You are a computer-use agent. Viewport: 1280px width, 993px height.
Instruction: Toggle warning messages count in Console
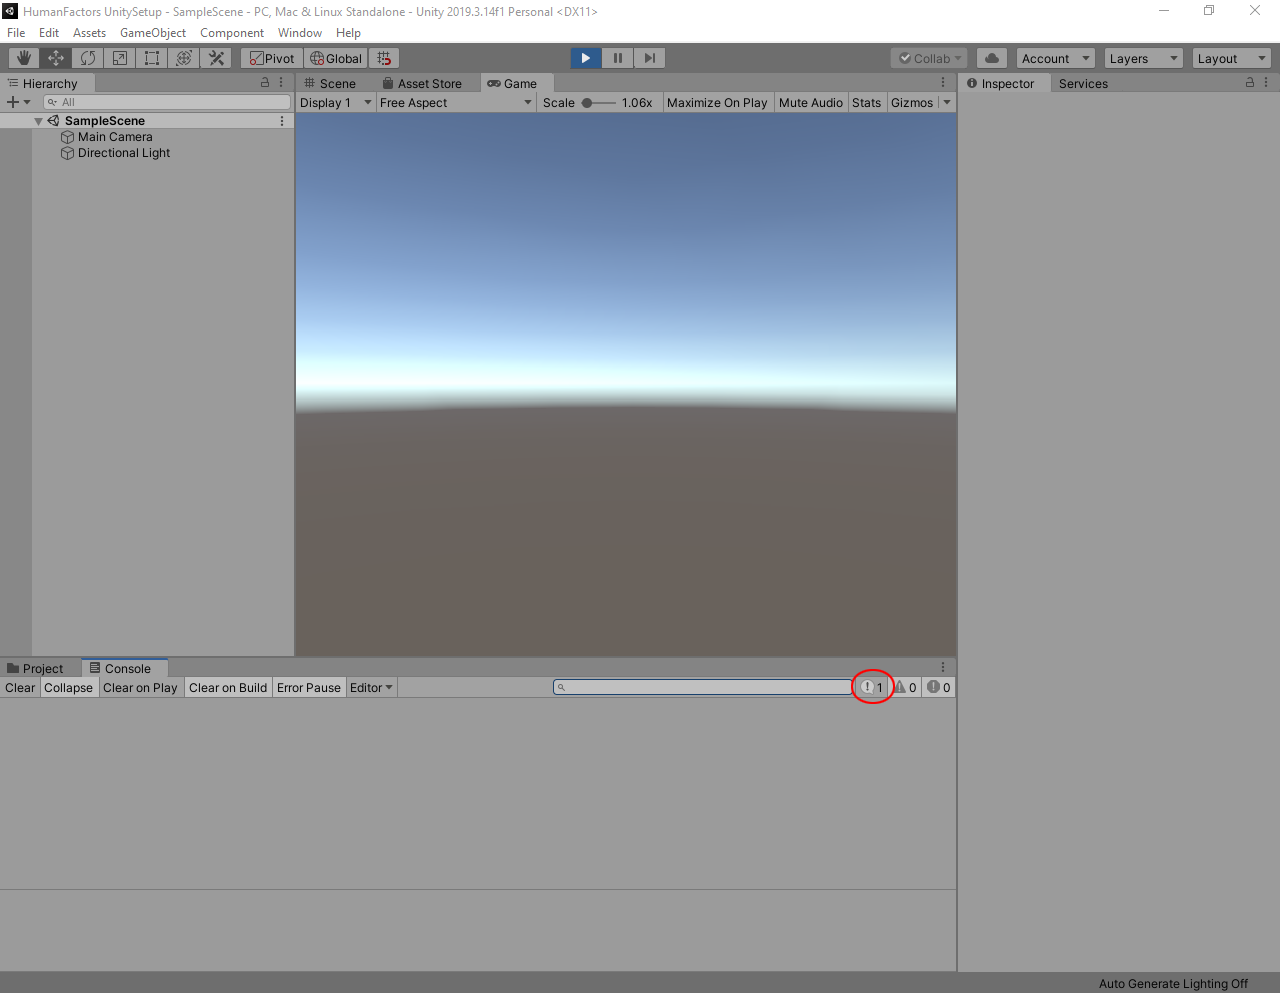point(906,687)
